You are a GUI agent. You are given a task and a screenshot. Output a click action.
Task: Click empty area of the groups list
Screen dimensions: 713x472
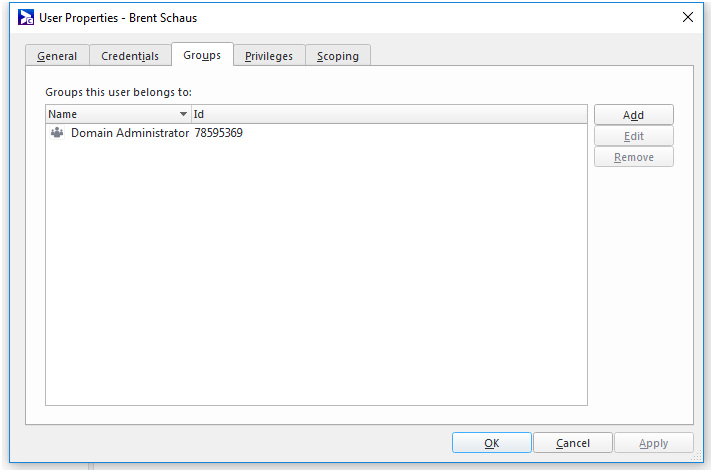315,280
